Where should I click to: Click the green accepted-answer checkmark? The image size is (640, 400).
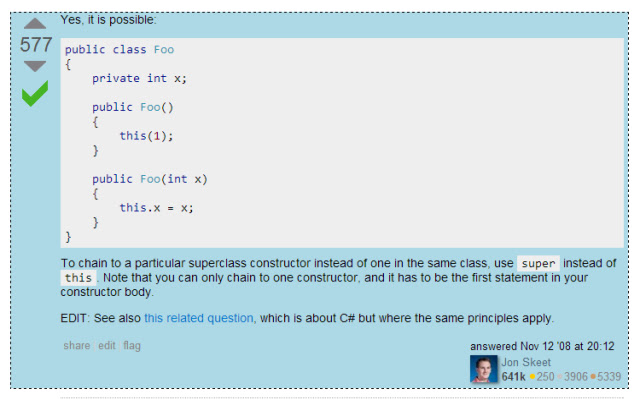[x=35, y=93]
